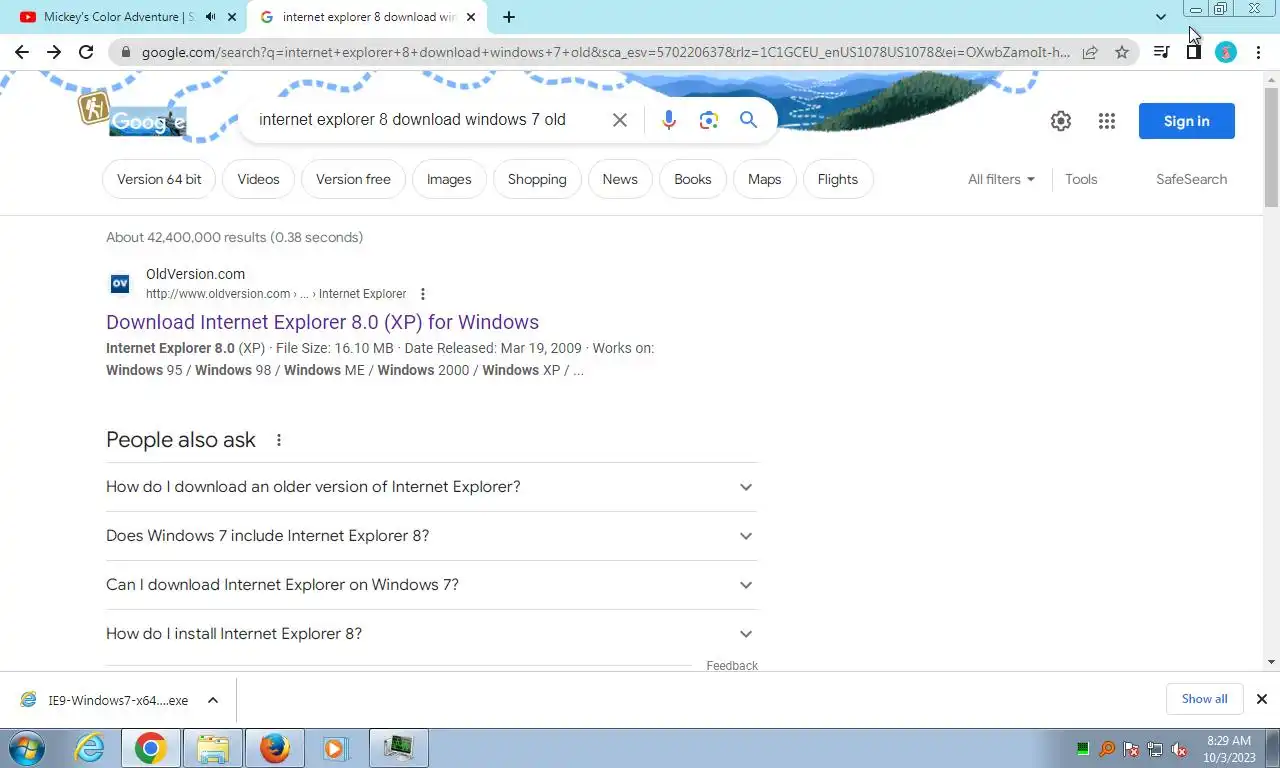The width and height of the screenshot is (1280, 768).
Task: Show all downloads
Action: coord(1204,699)
